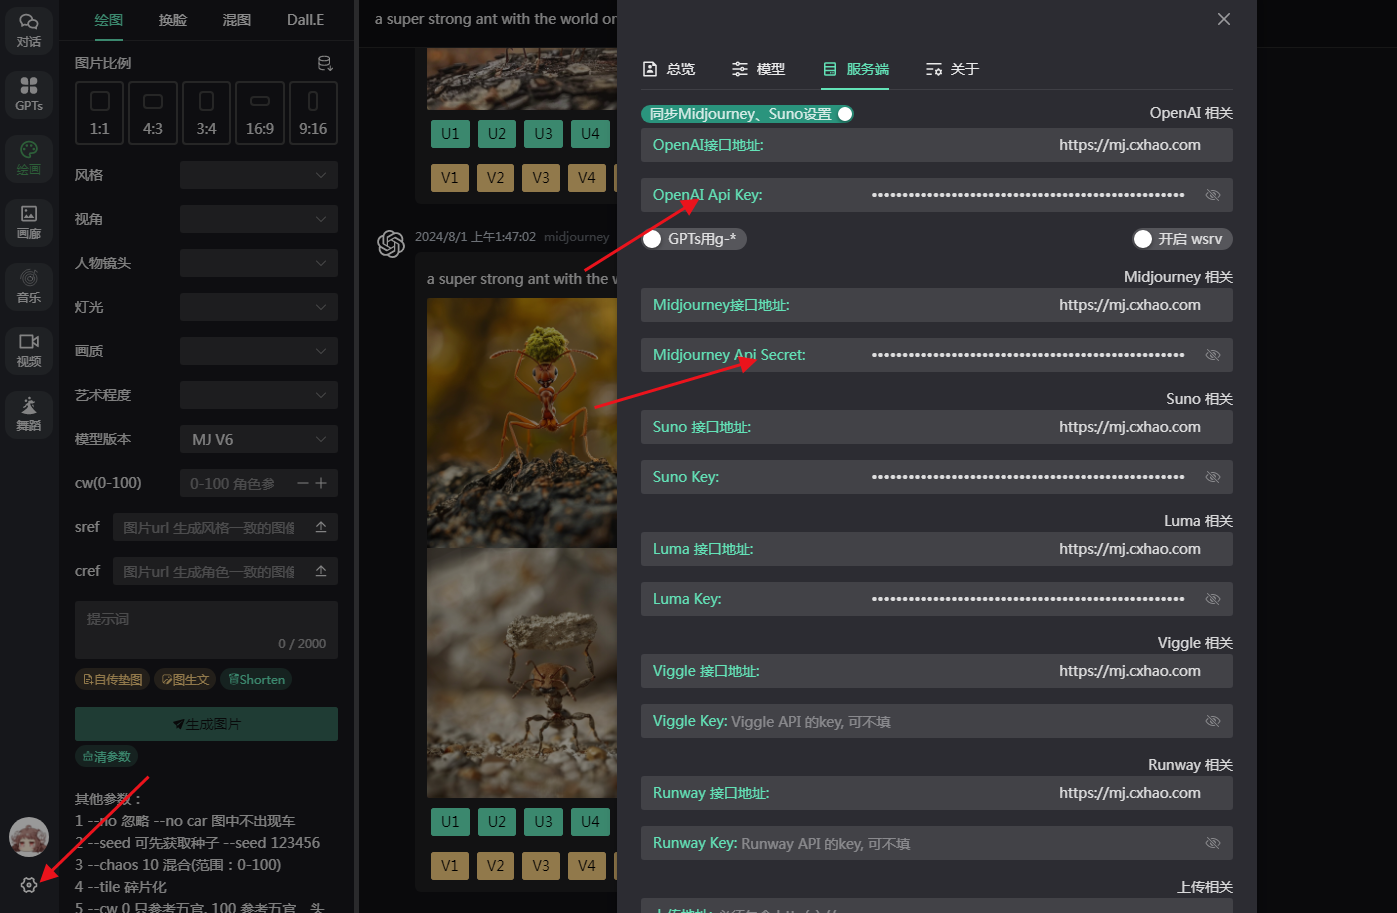Switch to the 绘图 tab
Viewport: 1397px width, 913px height.
(x=109, y=20)
